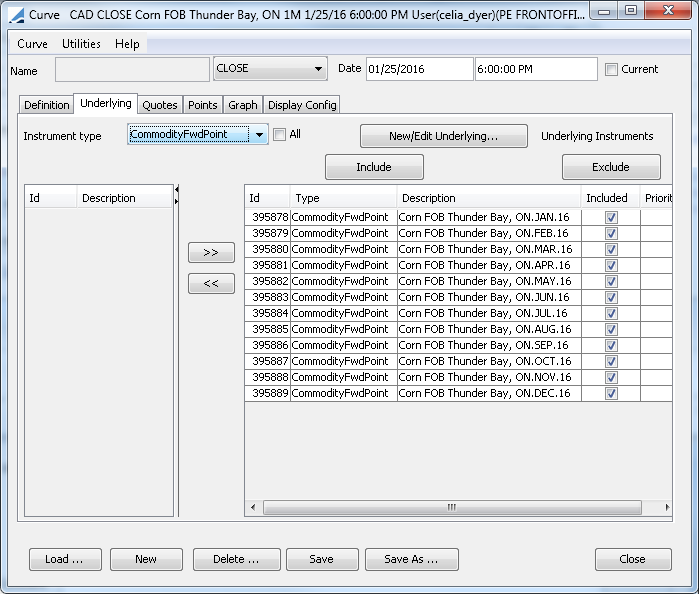Toggle Included checkbox for NOV.16 row
The height and width of the screenshot is (594, 699).
(611, 378)
